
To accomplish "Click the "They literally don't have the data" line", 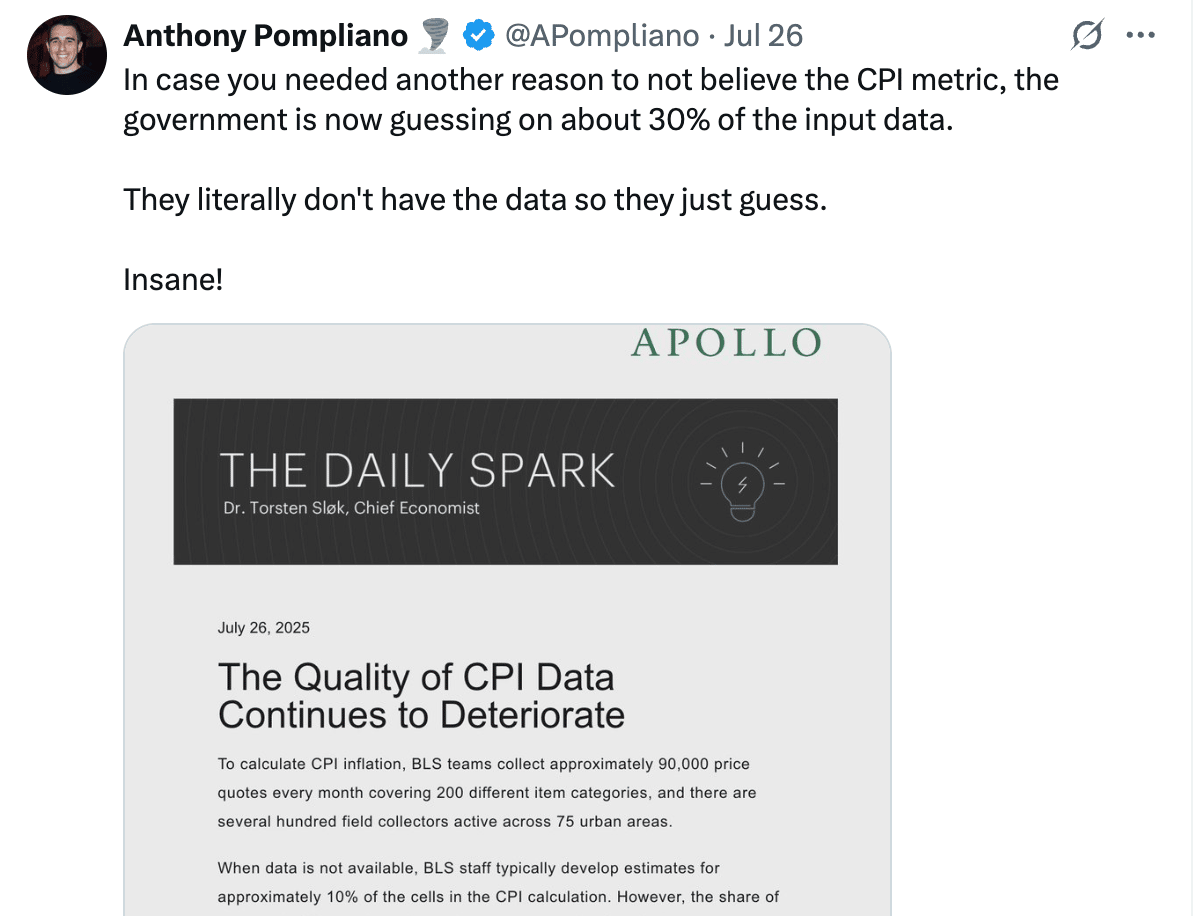I will coord(475,199).
